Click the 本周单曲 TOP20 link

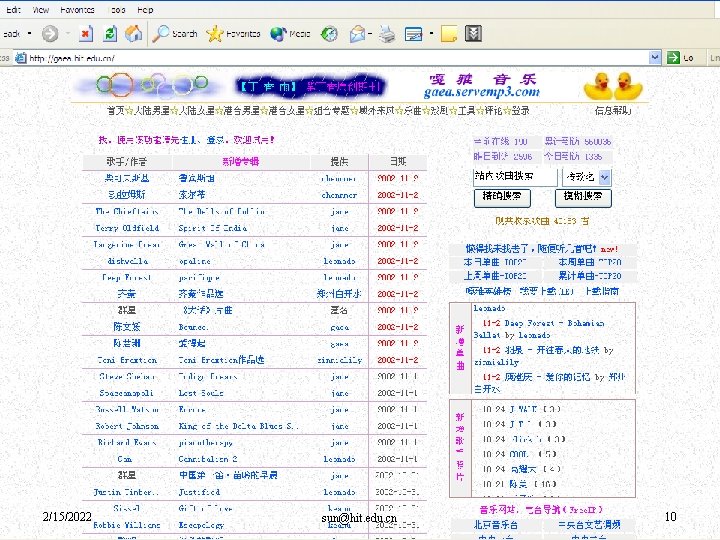tap(590, 262)
